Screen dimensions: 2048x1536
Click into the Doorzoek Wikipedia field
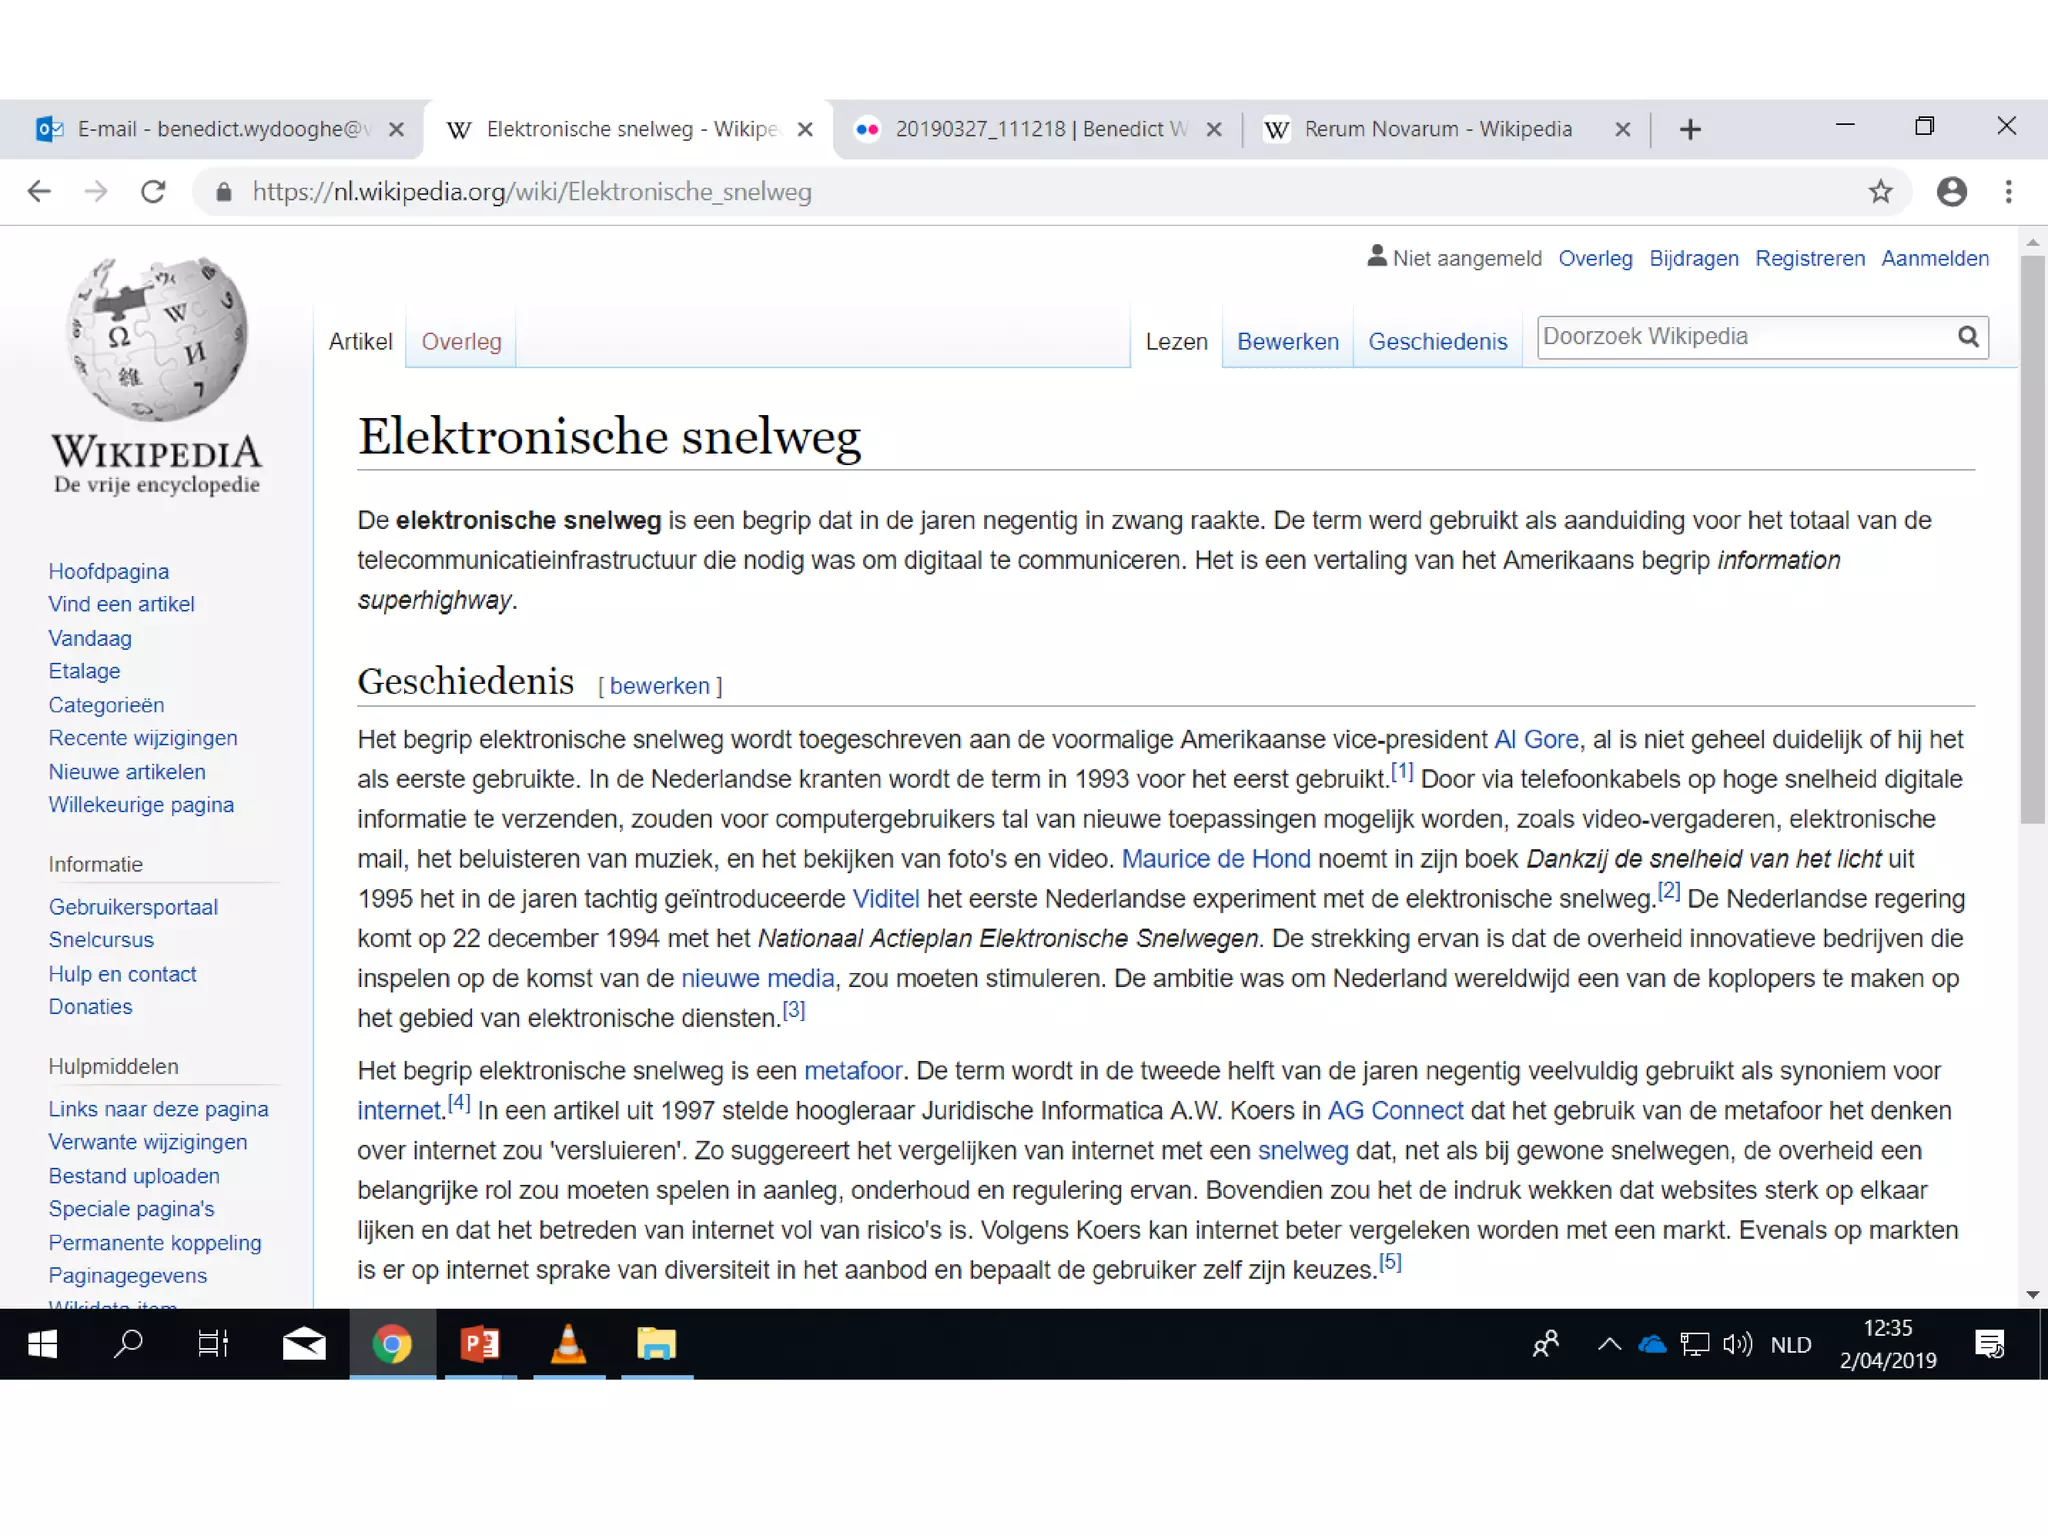[x=1745, y=337]
